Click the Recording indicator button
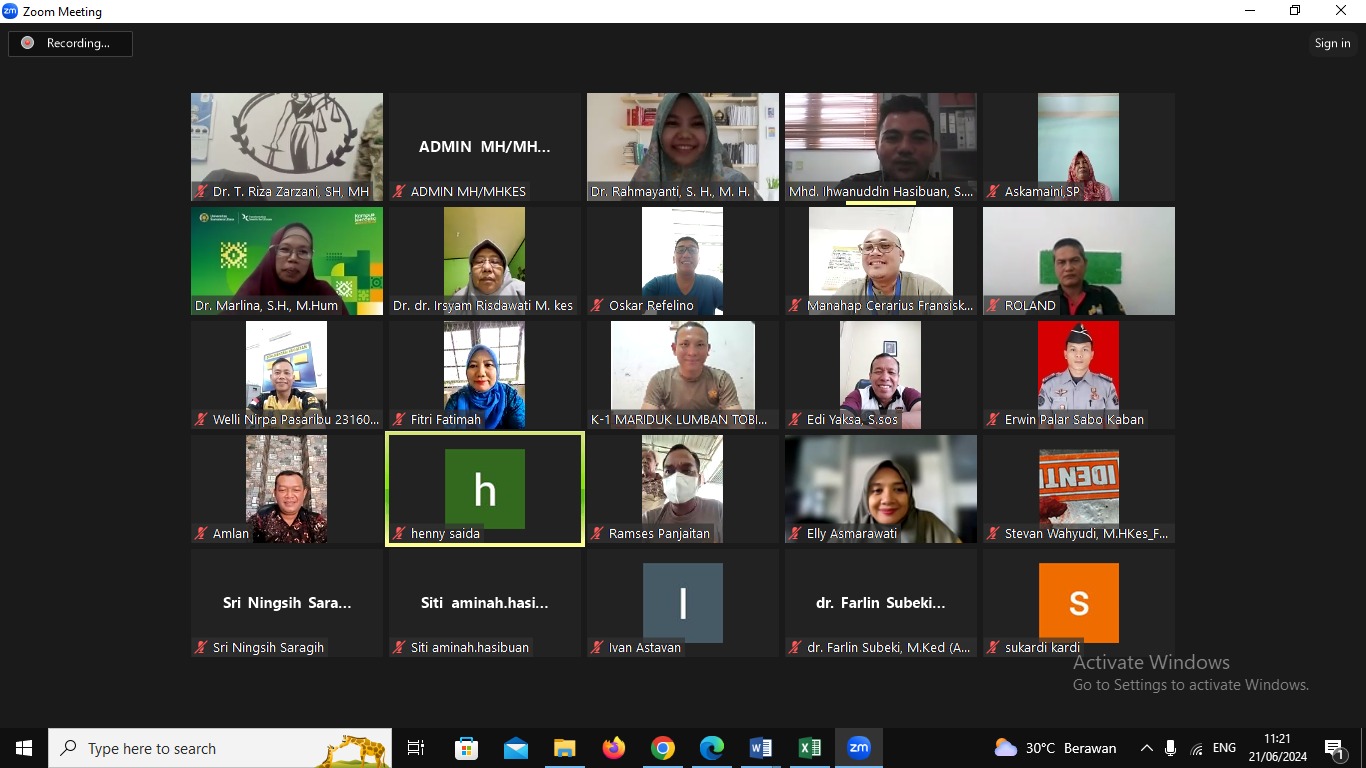 70,43
